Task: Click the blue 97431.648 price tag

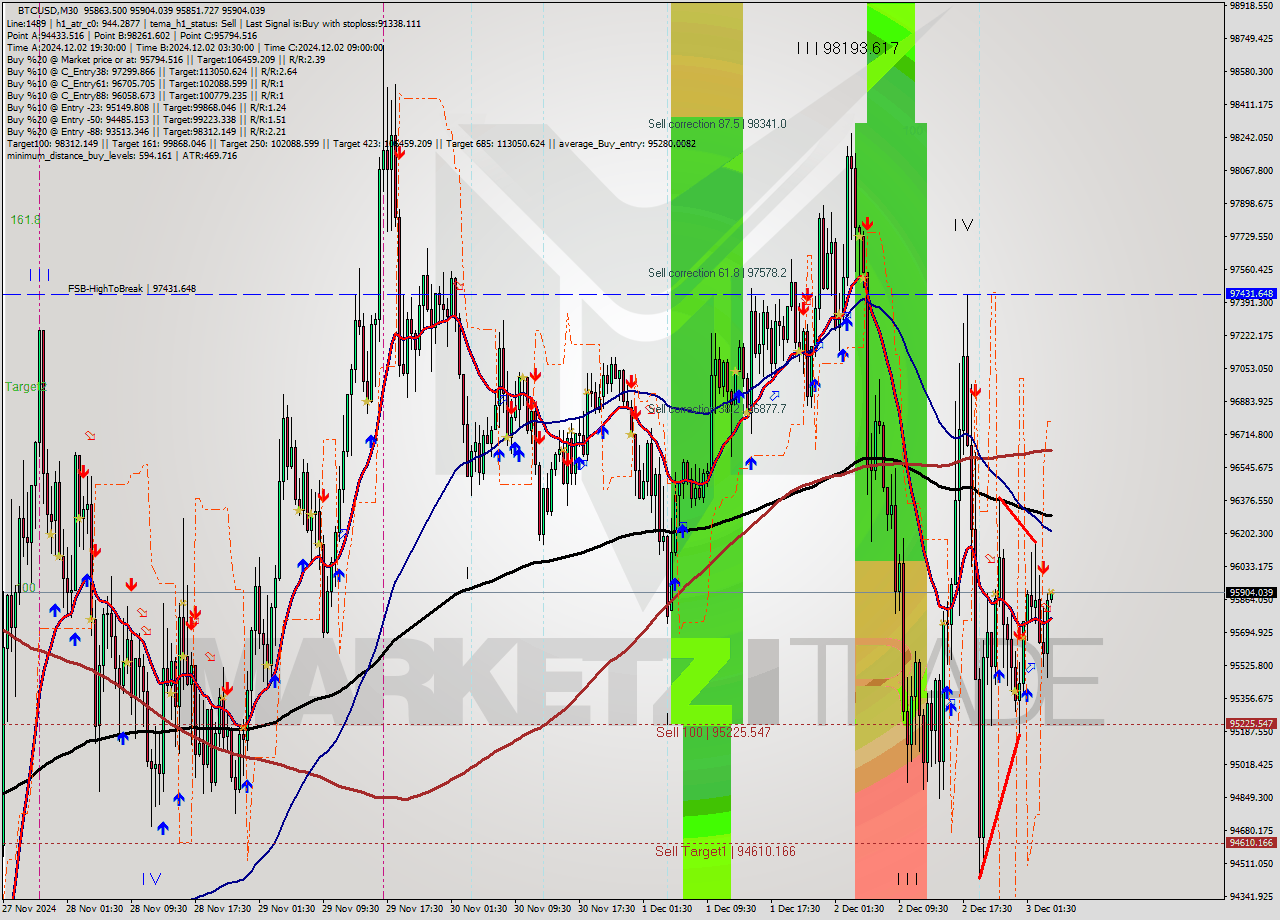Action: [x=1251, y=294]
